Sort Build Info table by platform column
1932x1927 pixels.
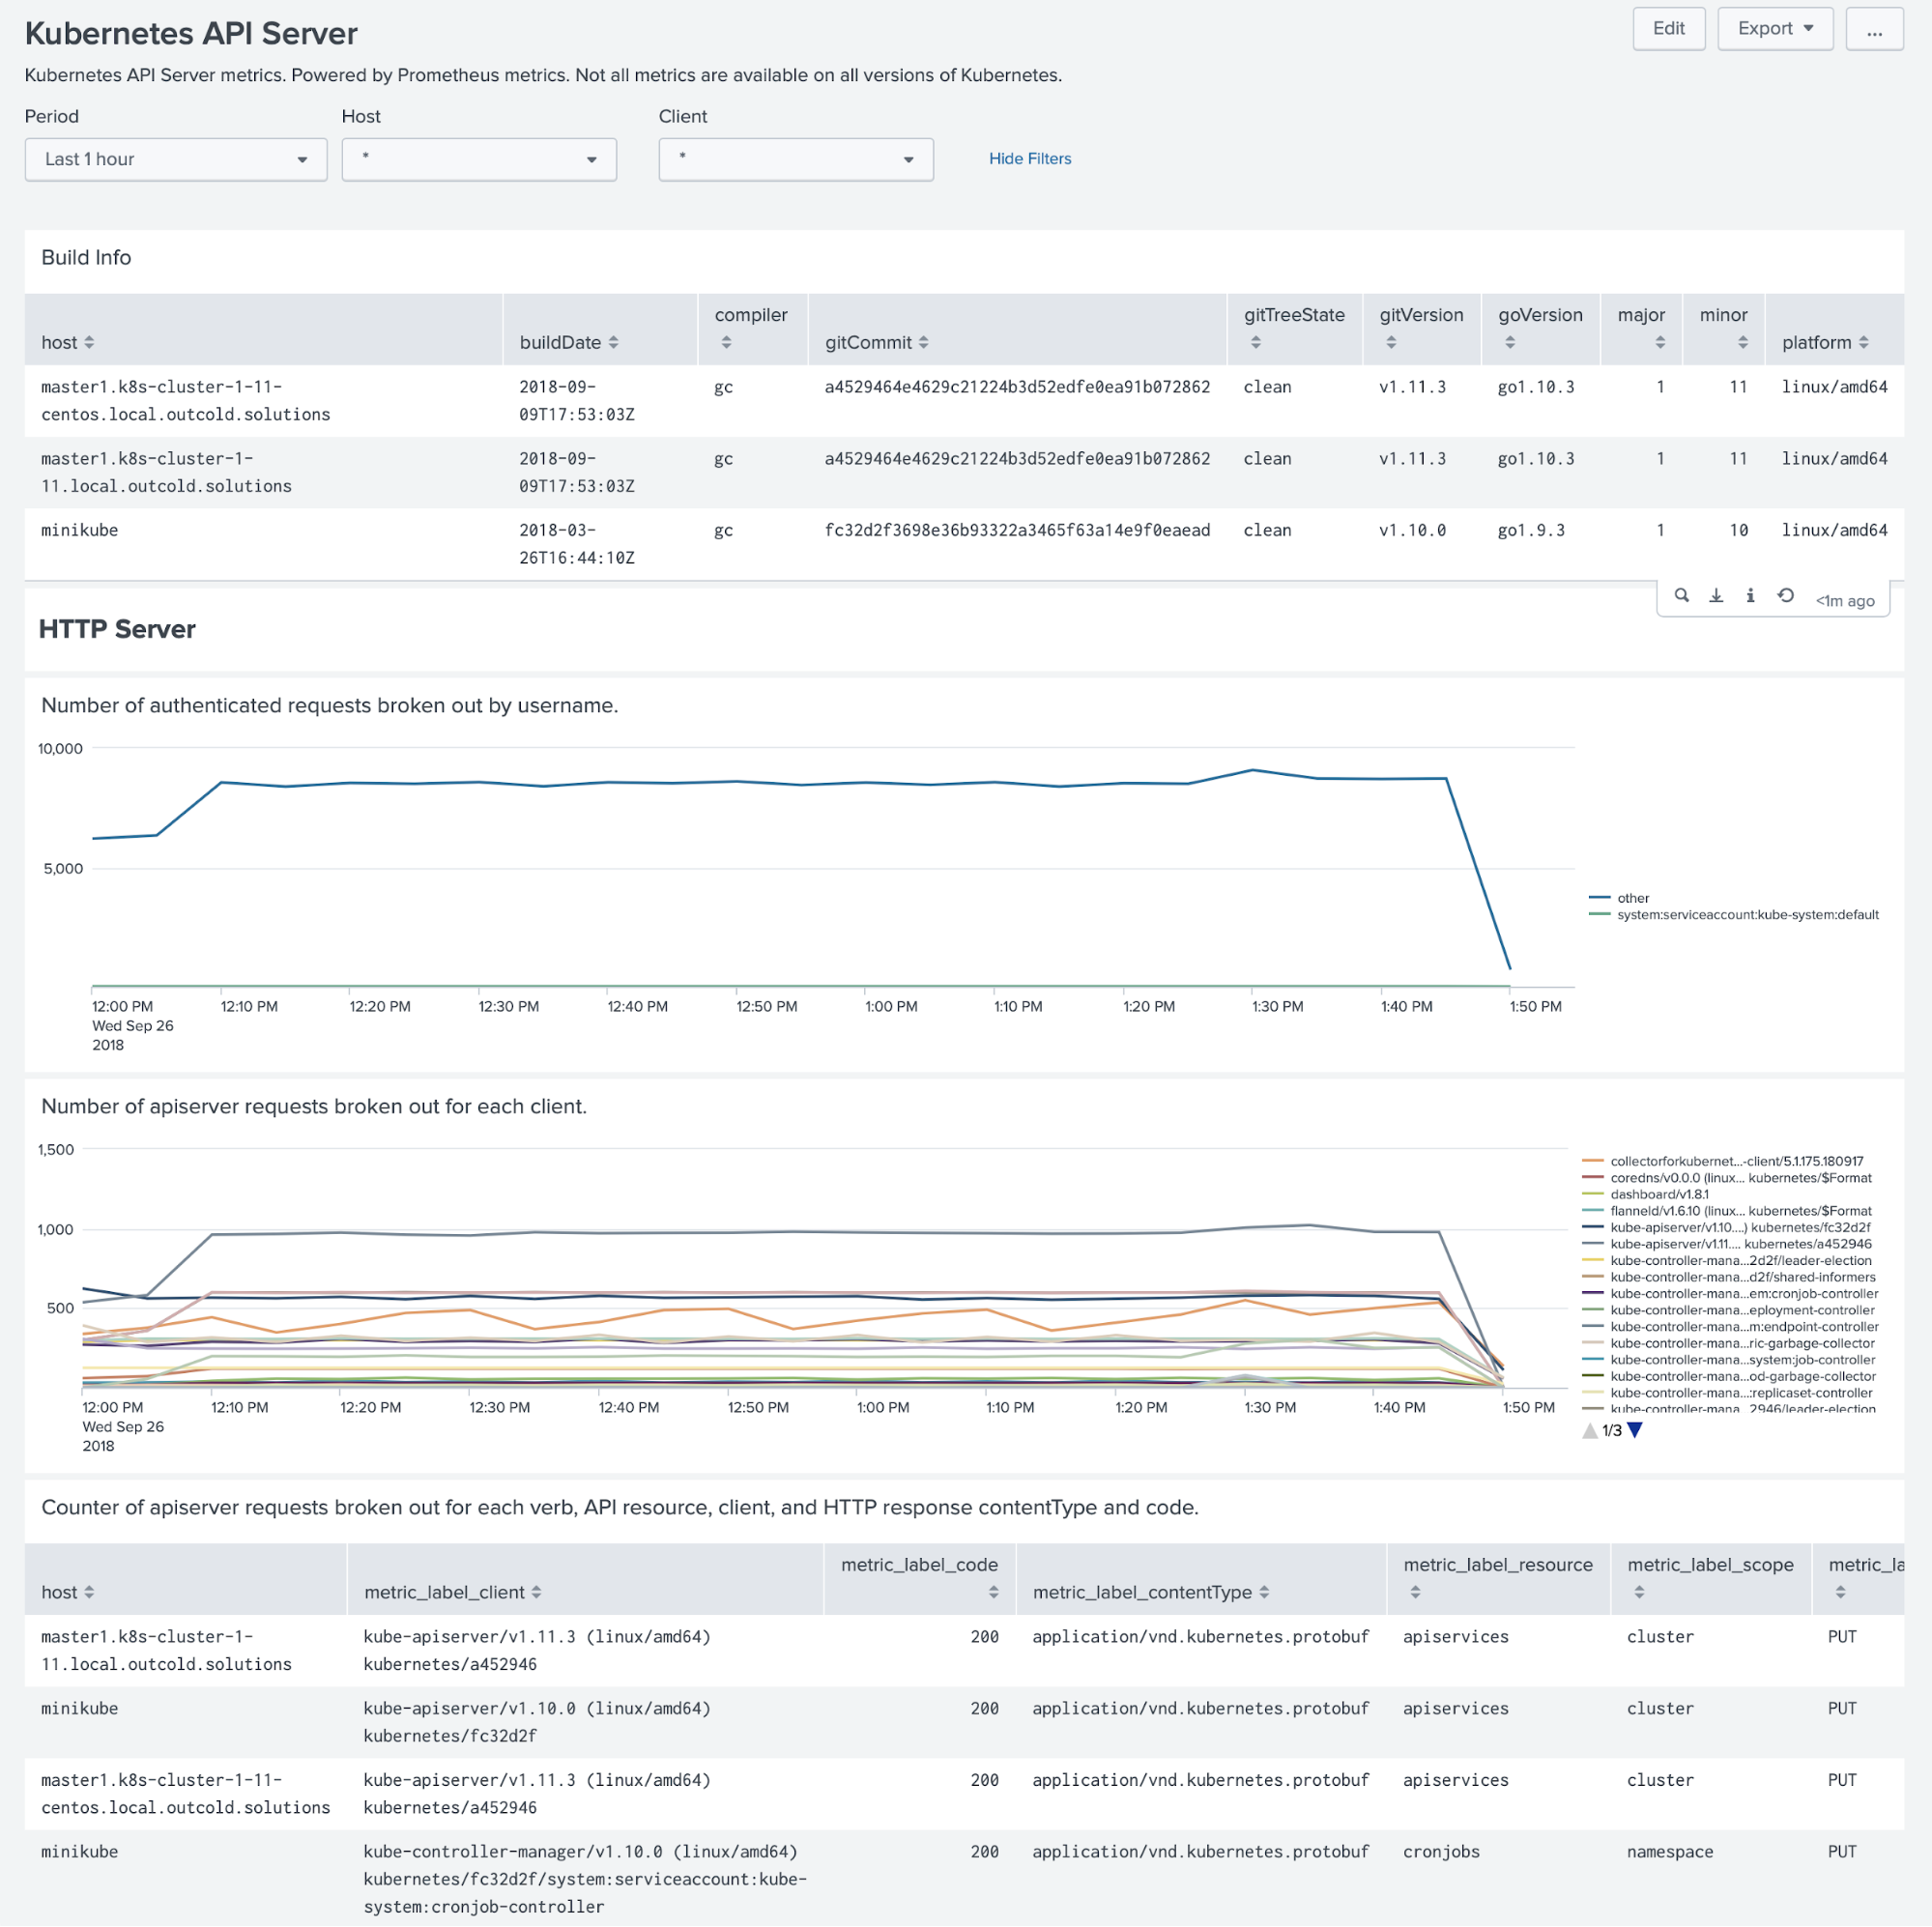[x=1825, y=343]
